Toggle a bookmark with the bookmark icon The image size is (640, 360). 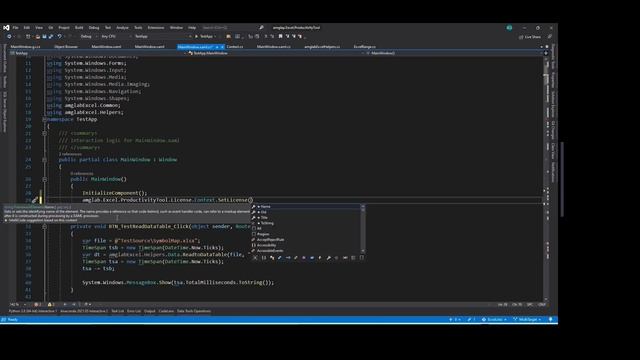click(x=280, y=36)
